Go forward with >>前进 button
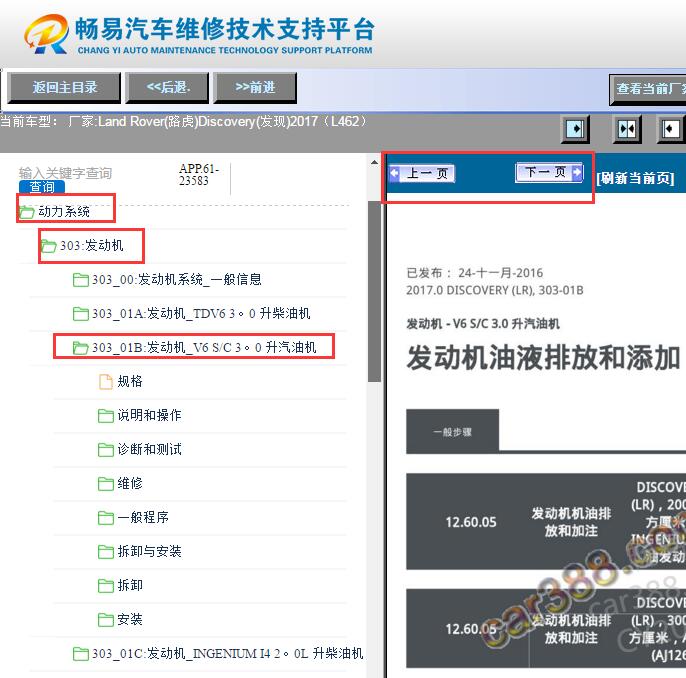686x678 pixels. point(255,87)
